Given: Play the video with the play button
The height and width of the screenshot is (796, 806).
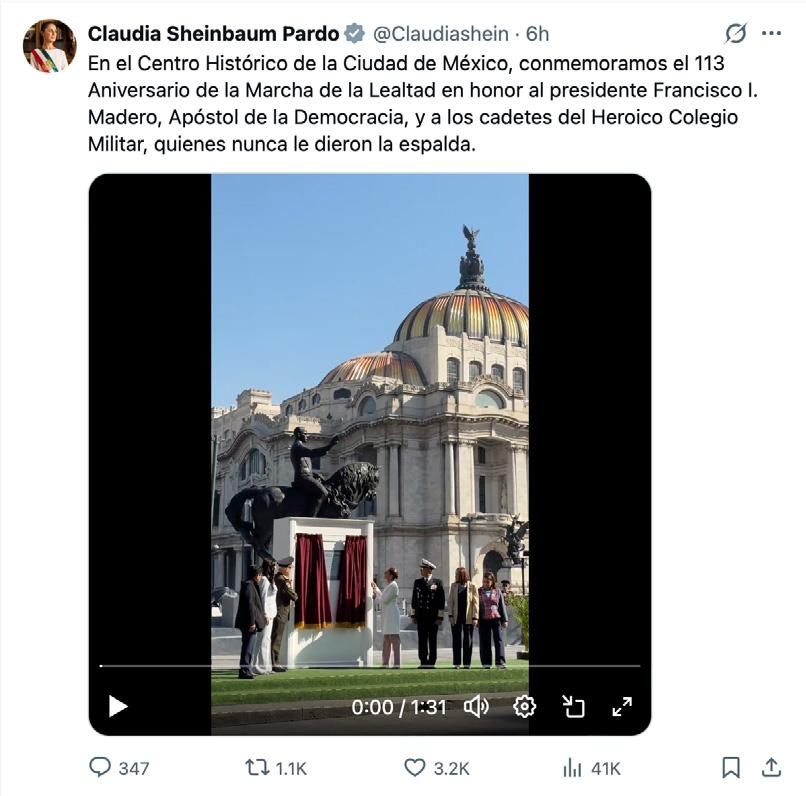Looking at the screenshot, I should point(118,706).
